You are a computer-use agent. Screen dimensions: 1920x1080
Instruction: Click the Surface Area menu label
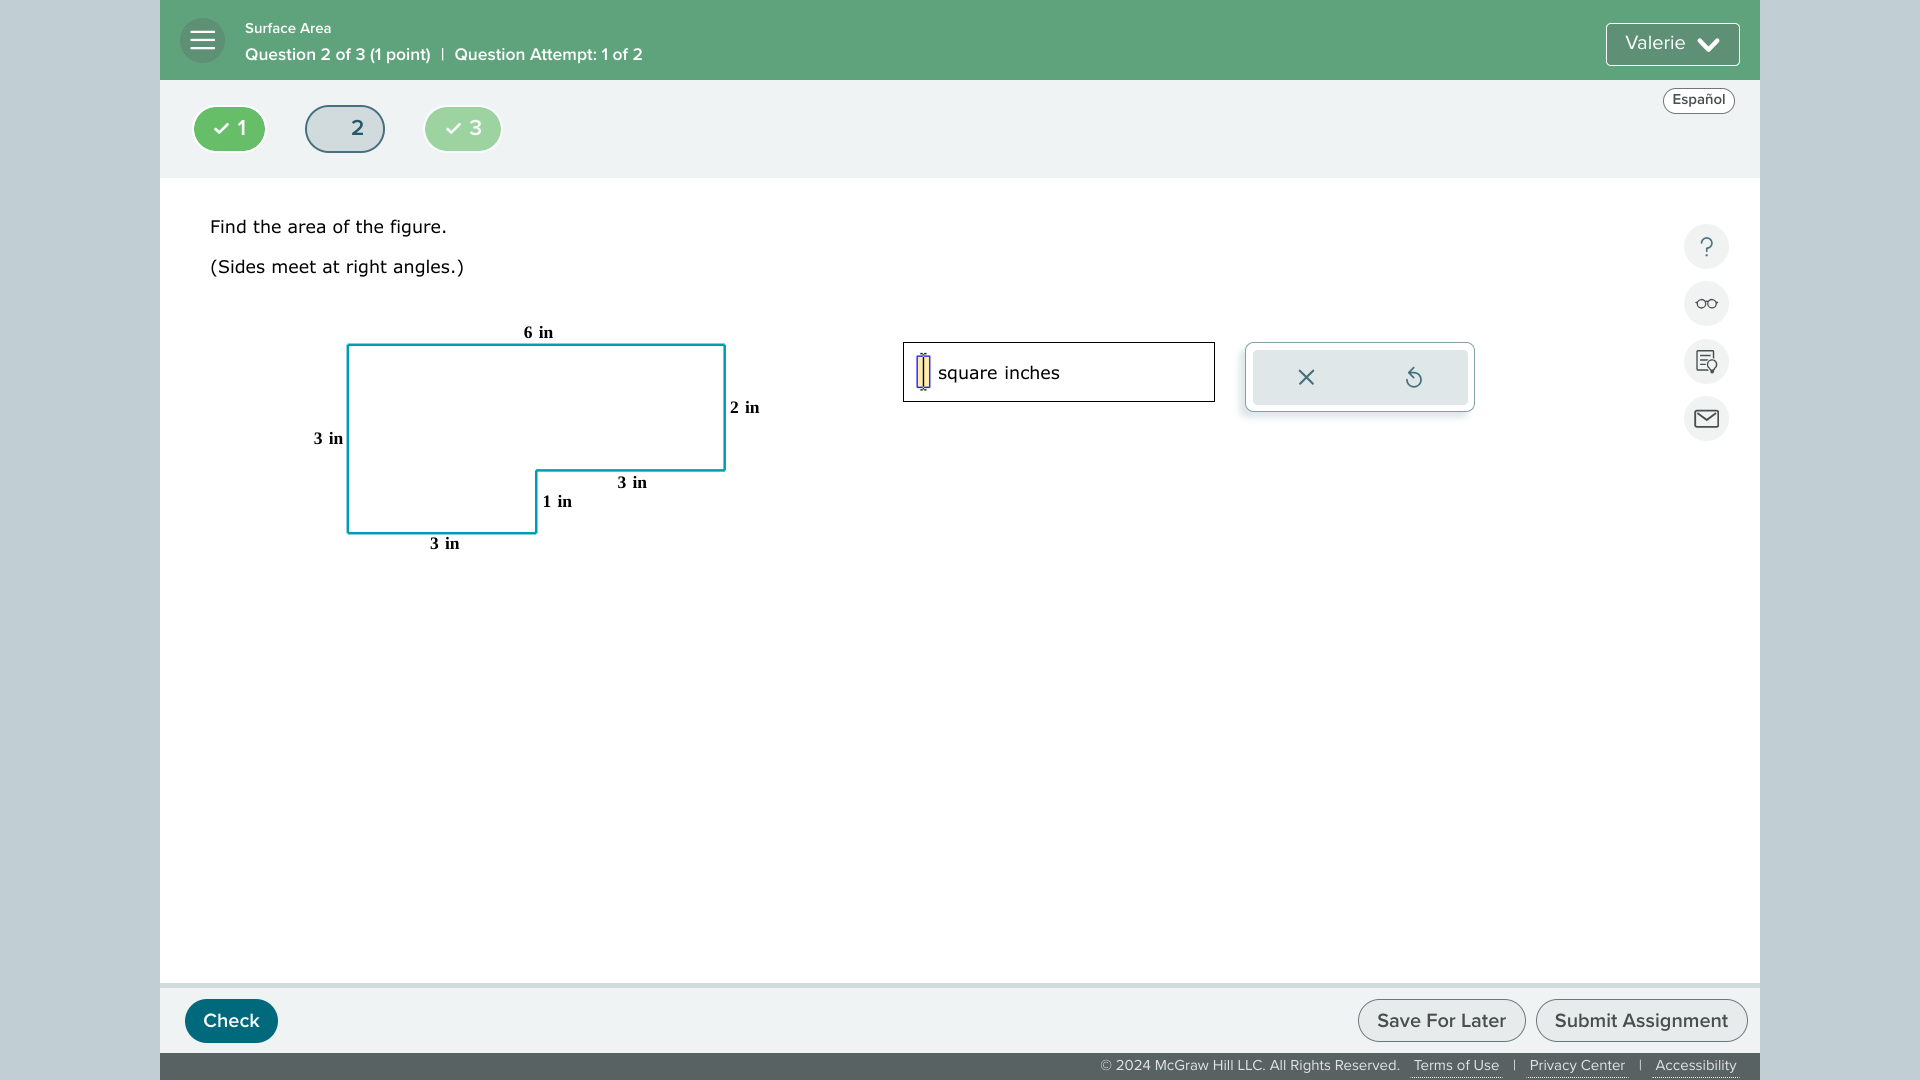click(x=287, y=28)
